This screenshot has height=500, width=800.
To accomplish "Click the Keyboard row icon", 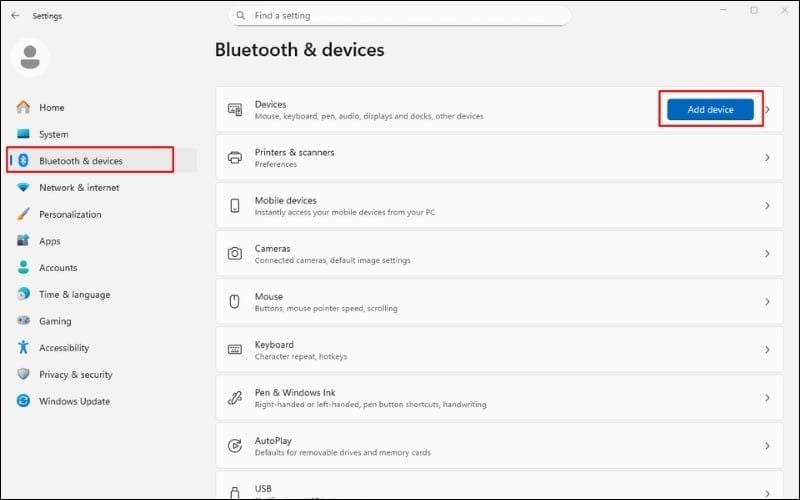I will point(235,349).
